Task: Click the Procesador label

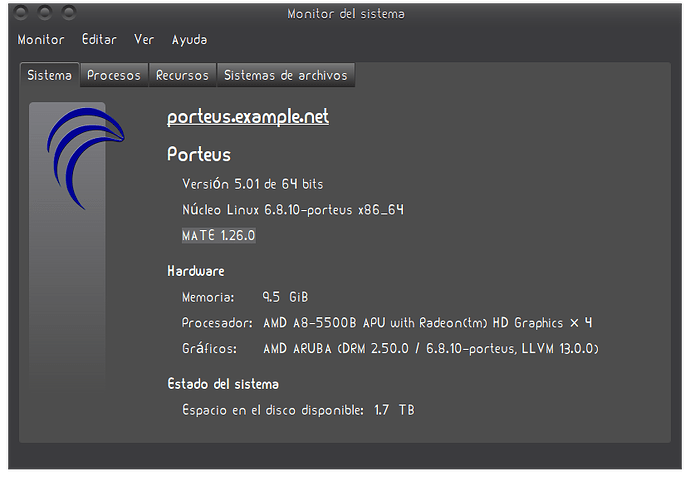Action: 217,323
